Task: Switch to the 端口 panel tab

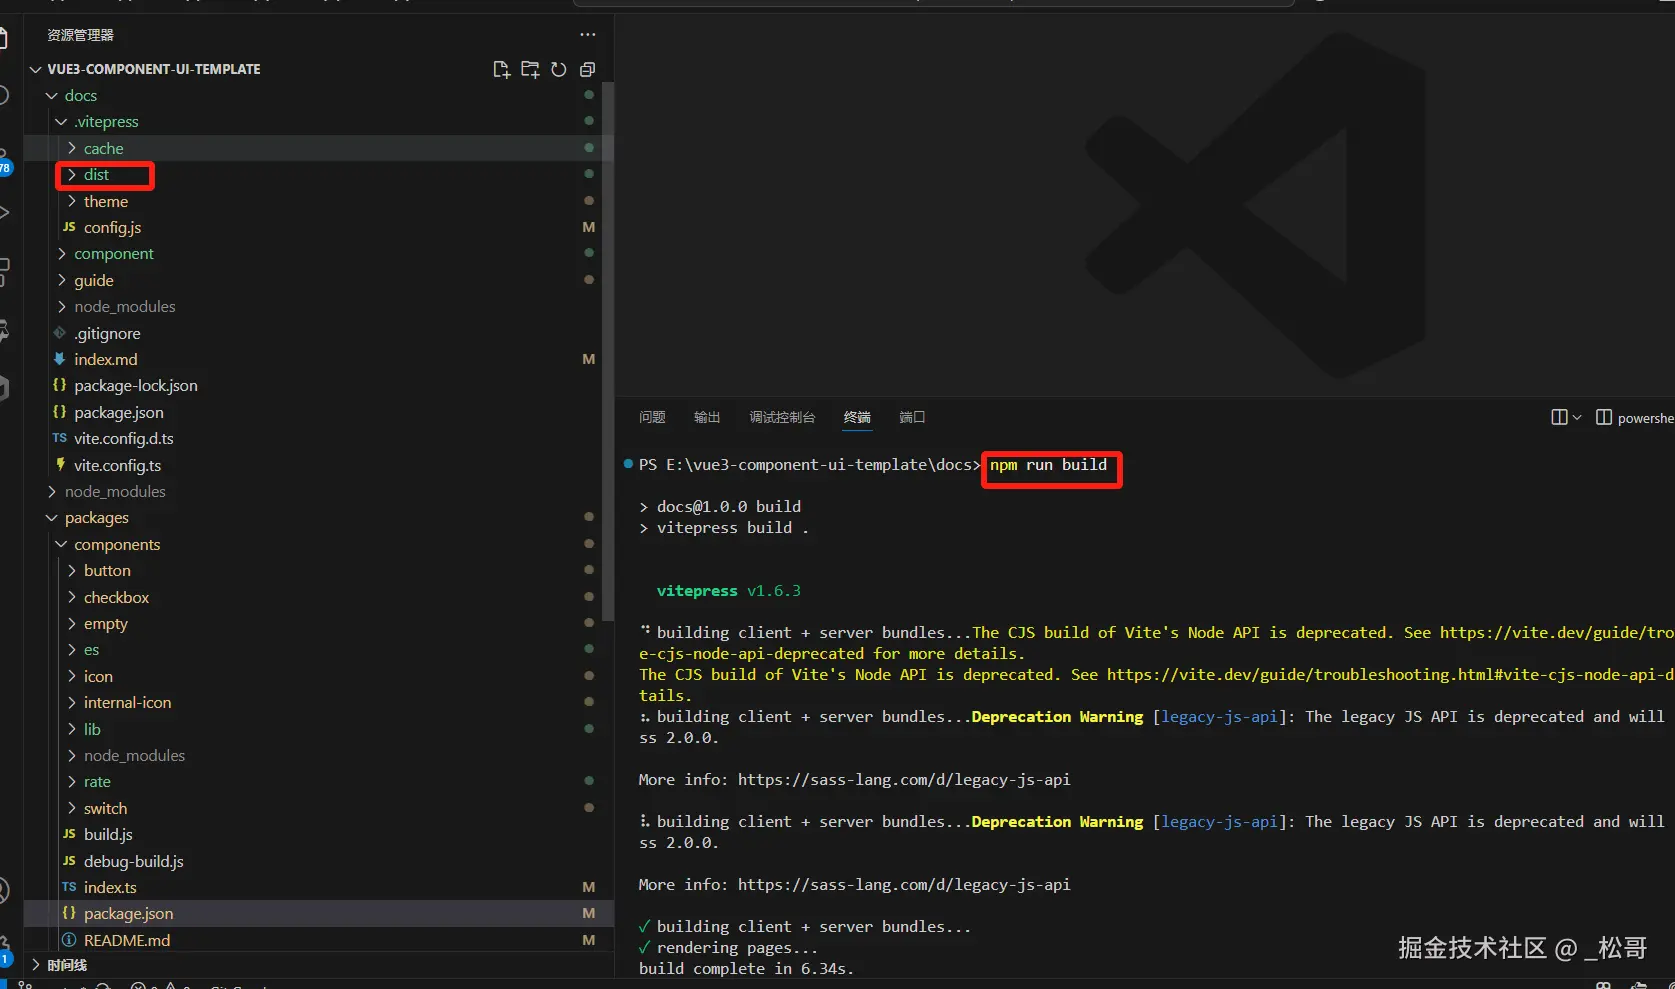Action: coord(912,417)
